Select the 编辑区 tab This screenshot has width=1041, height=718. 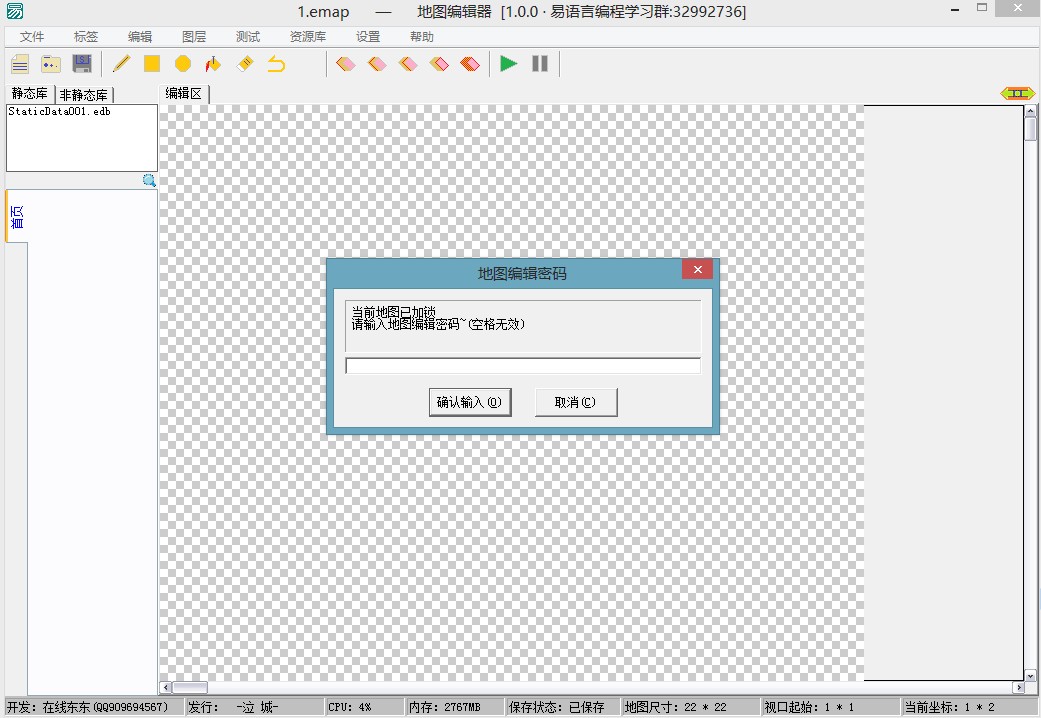pyautogui.click(x=184, y=94)
